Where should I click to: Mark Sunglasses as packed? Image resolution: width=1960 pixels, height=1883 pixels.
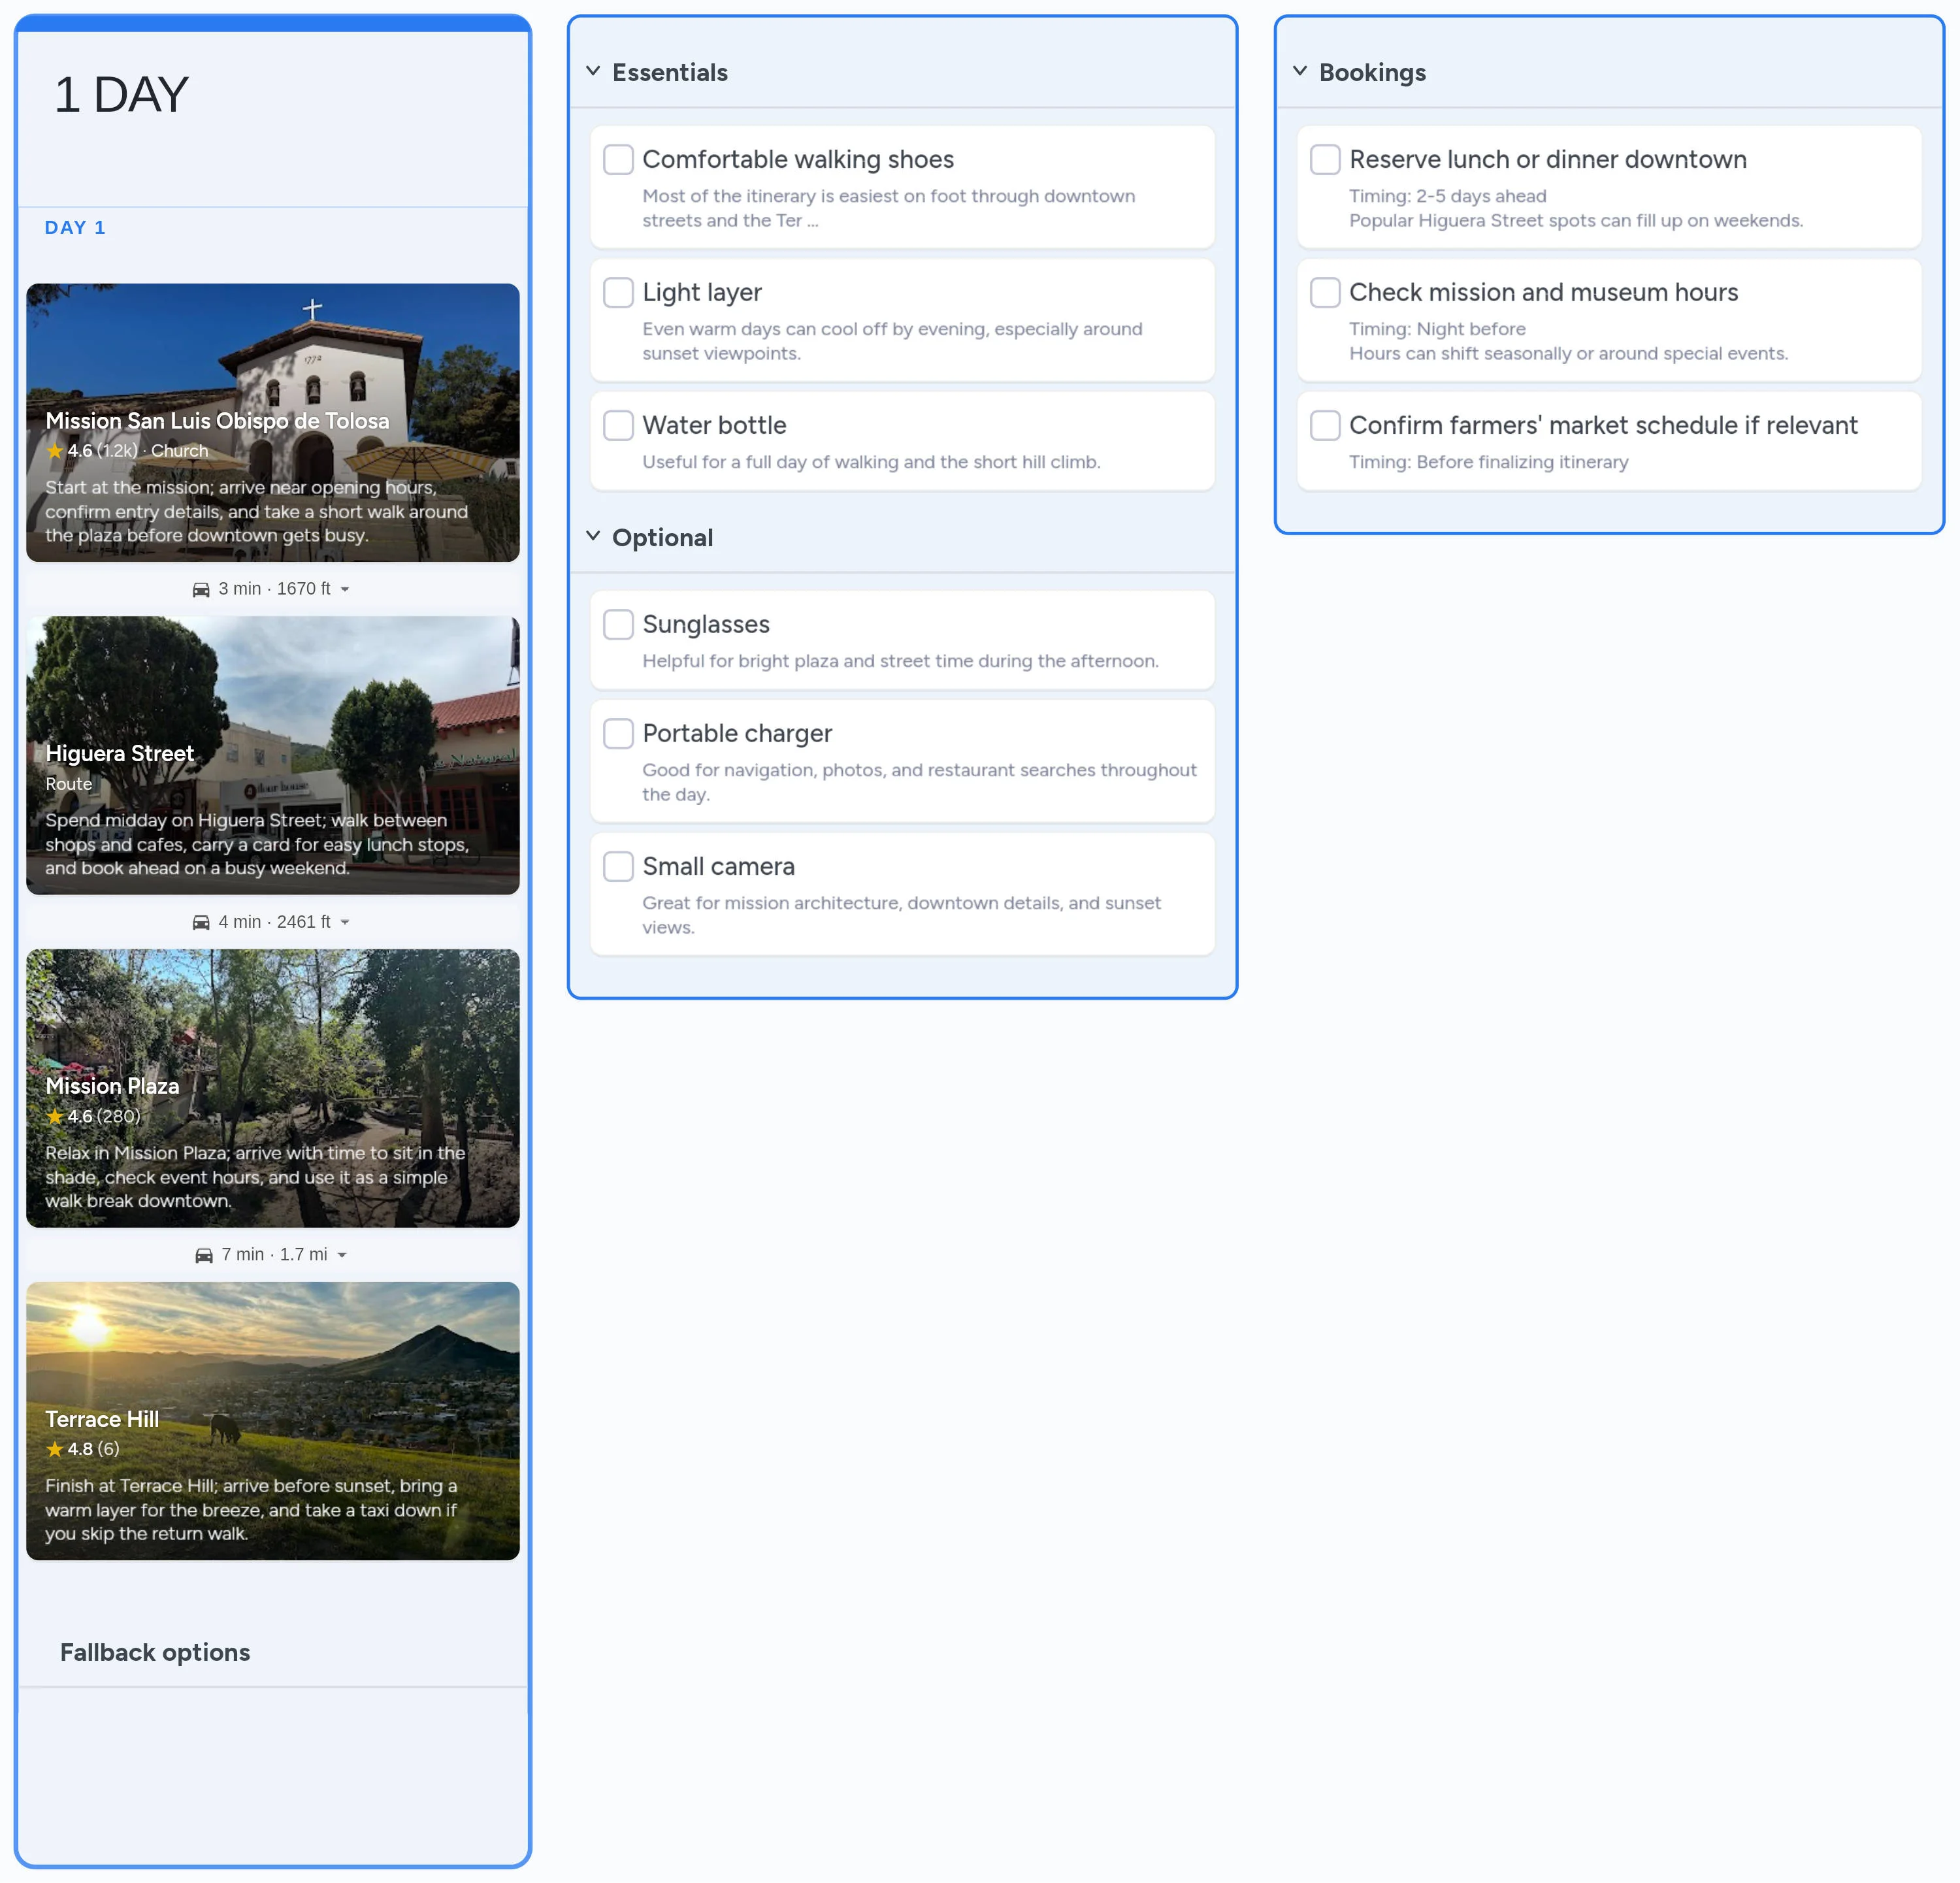(x=618, y=624)
